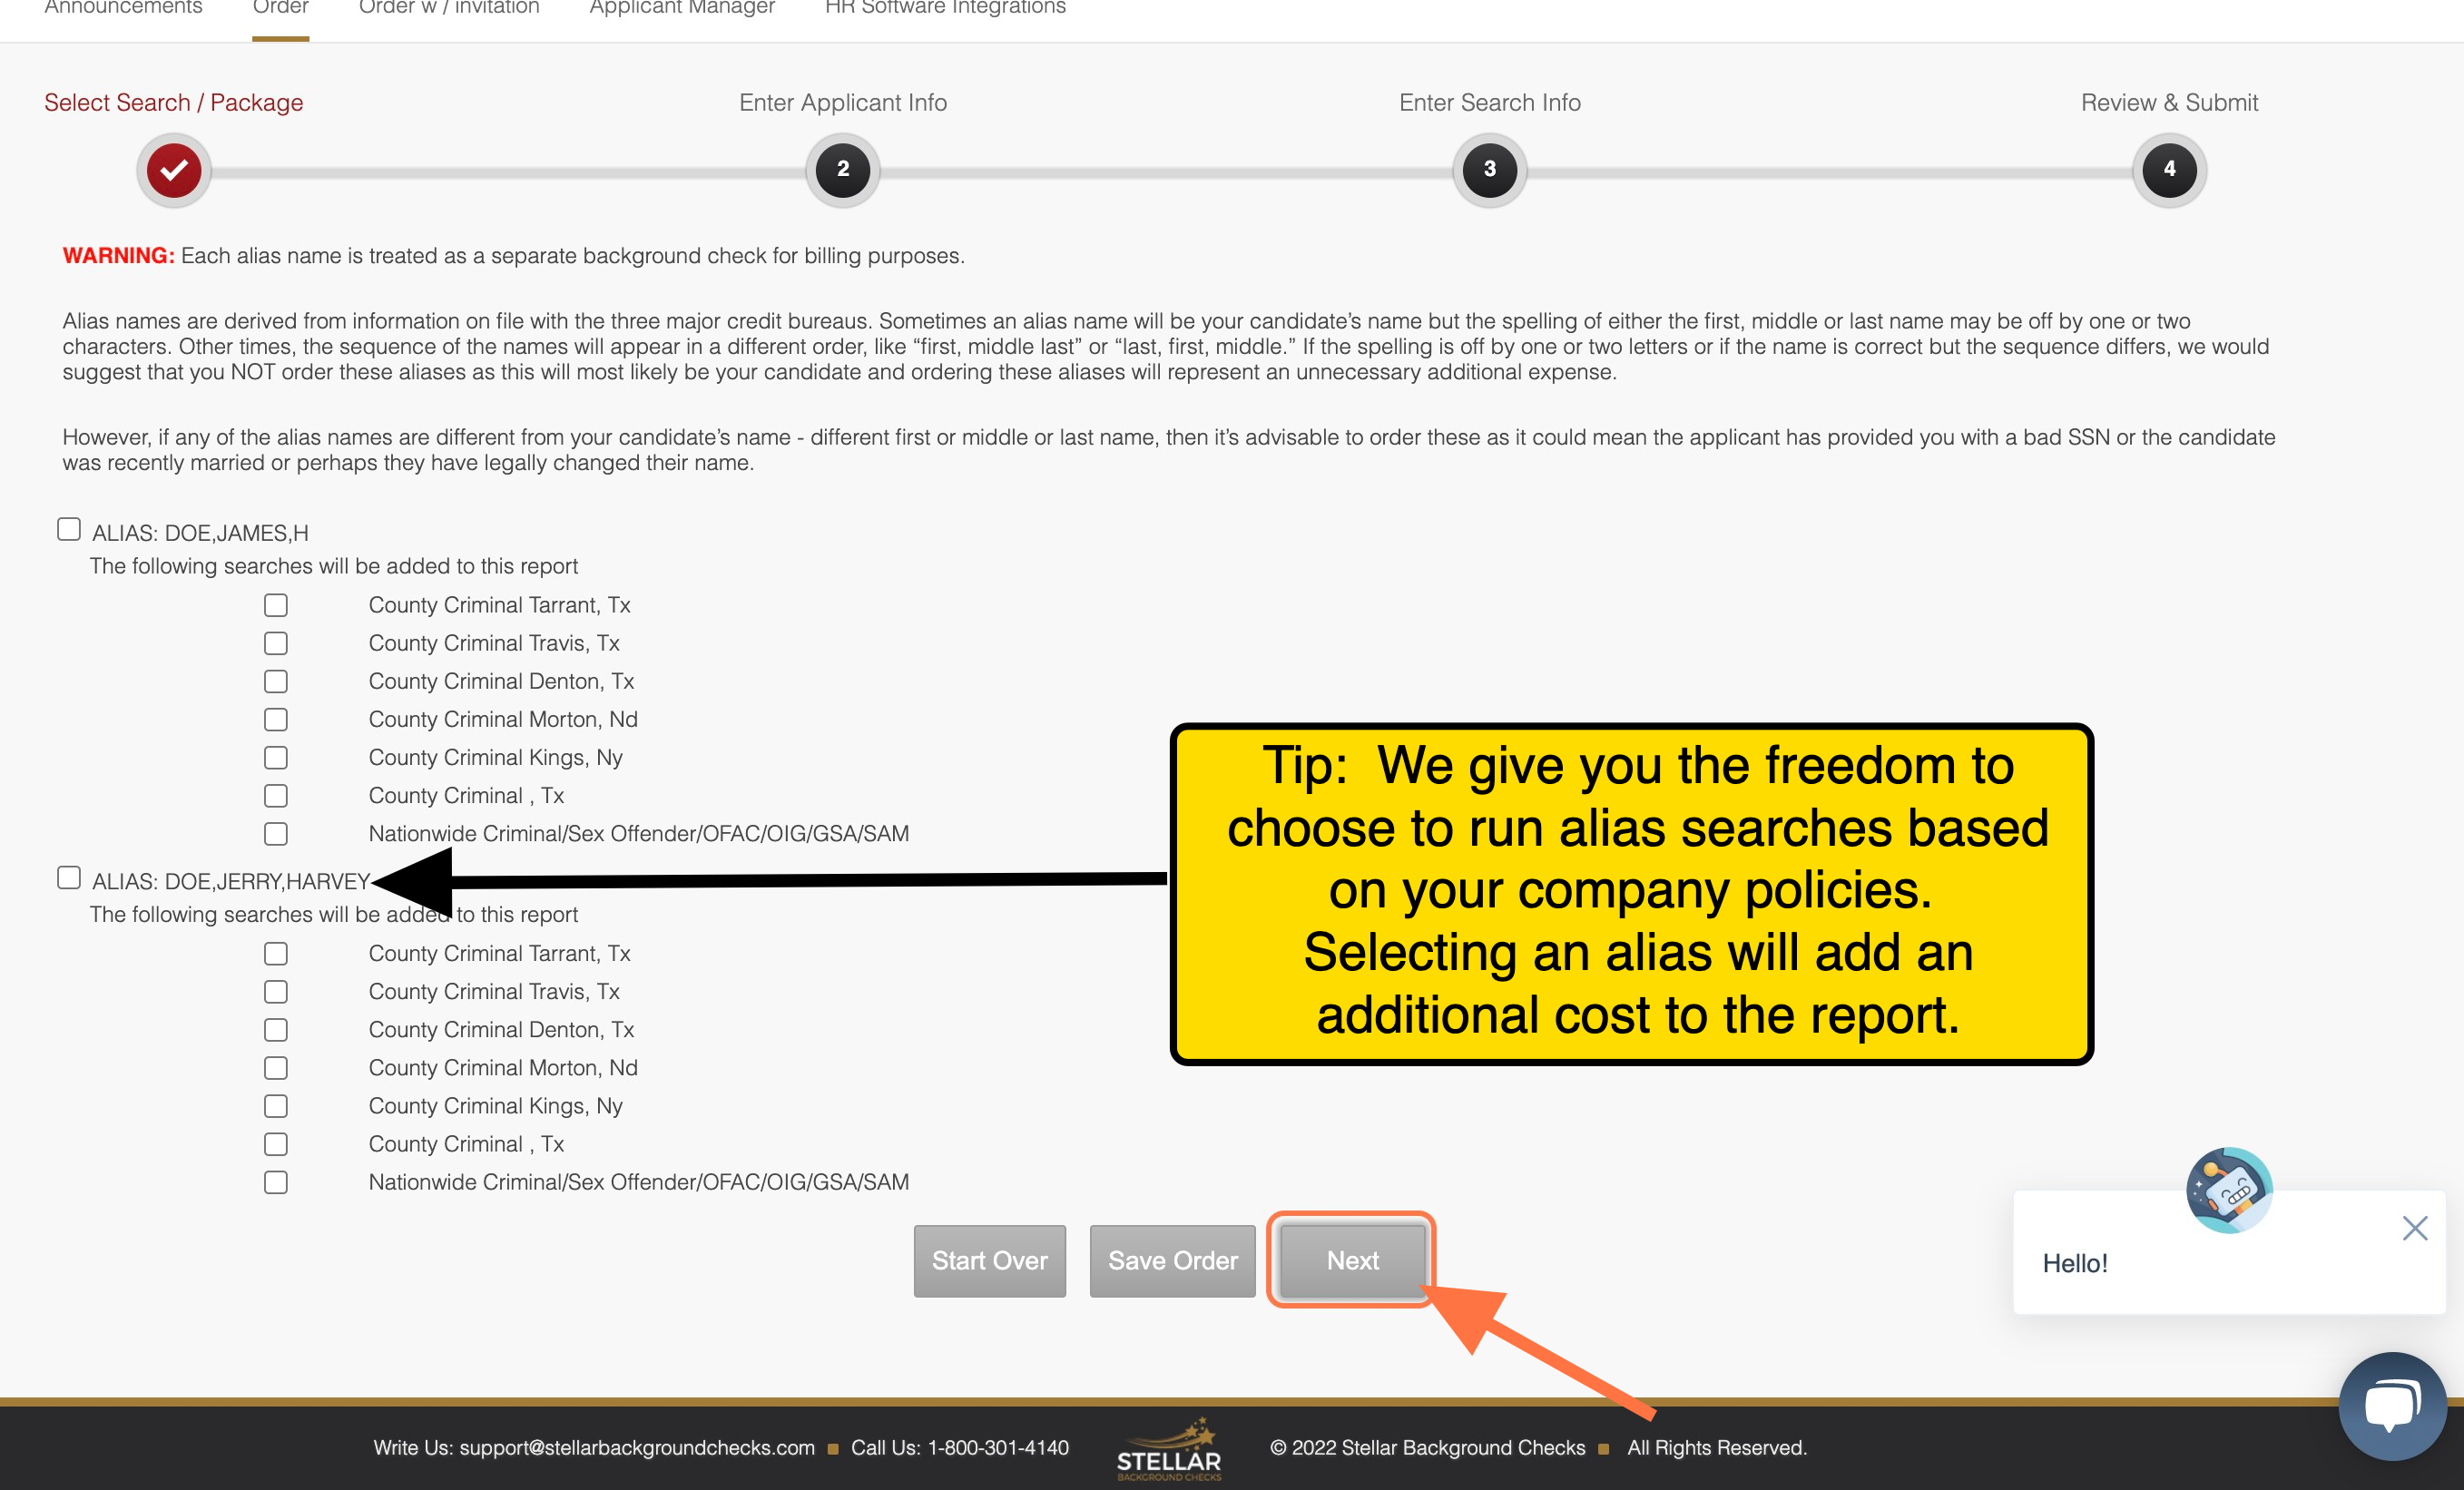Tick County Criminal Kings, Ny under James alias

click(276, 757)
